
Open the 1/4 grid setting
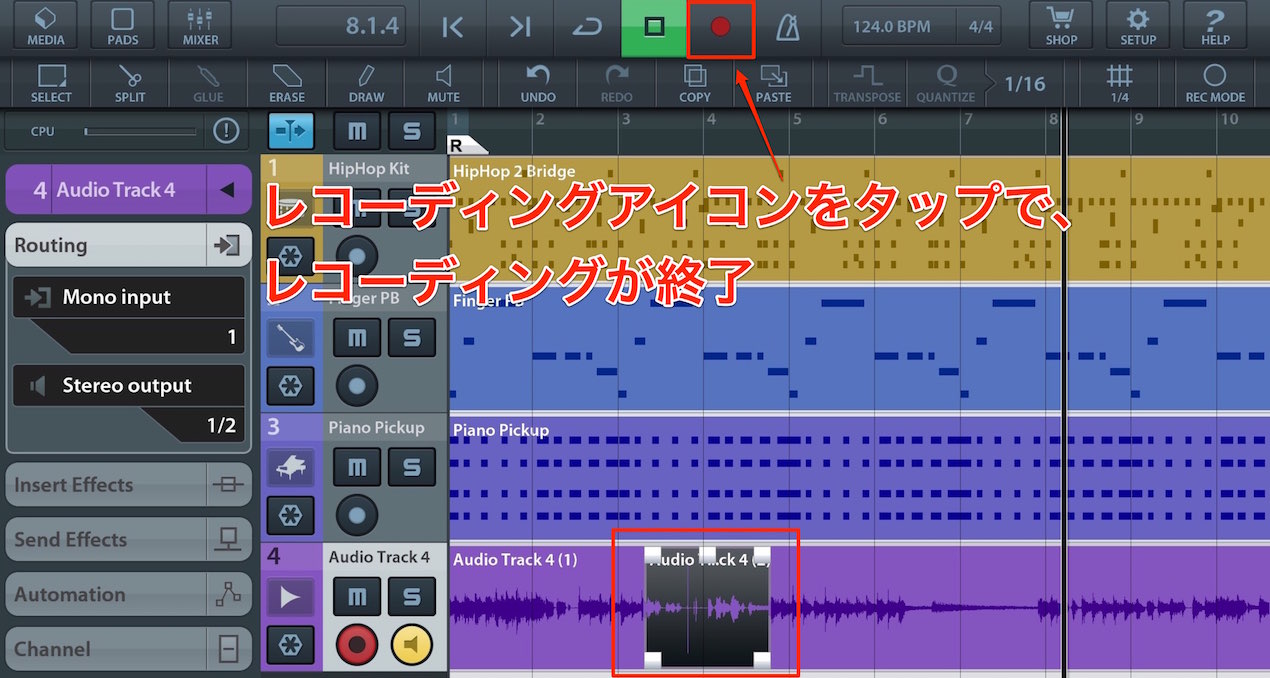1119,83
